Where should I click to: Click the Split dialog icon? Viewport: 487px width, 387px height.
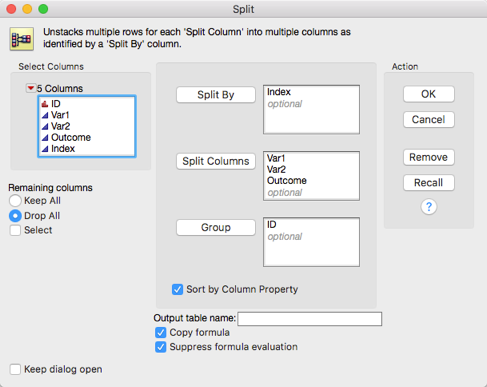pyautogui.click(x=22, y=39)
